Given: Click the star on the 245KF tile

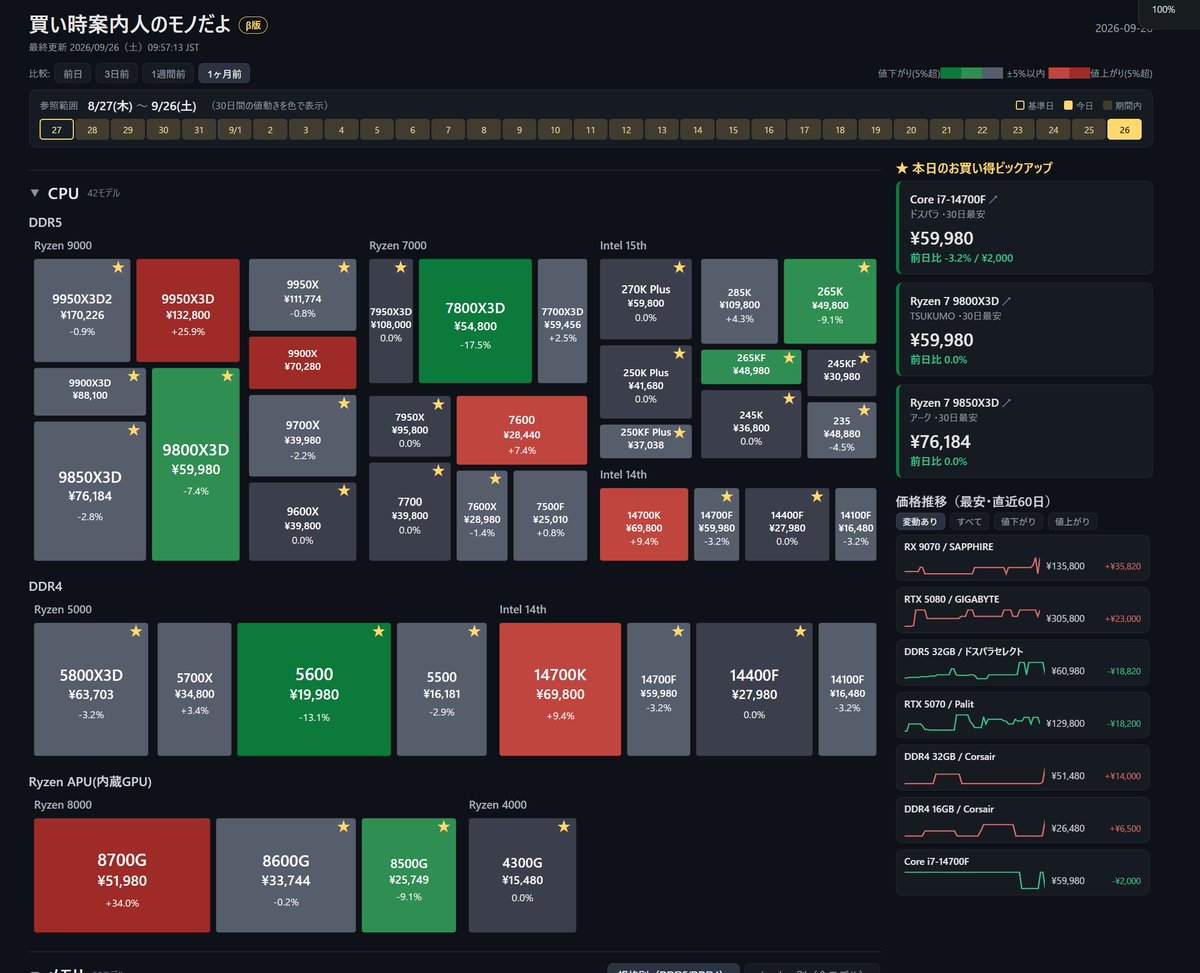Looking at the screenshot, I should [864, 358].
